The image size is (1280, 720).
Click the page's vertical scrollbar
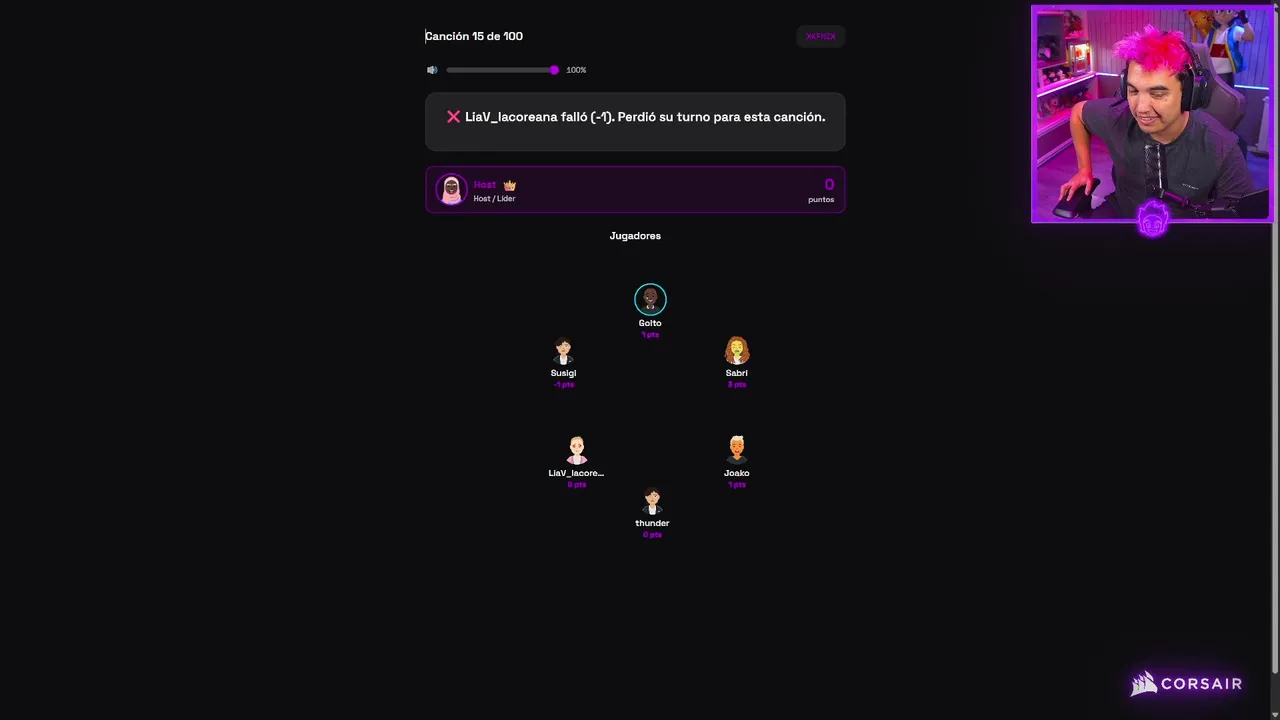(x=1275, y=340)
